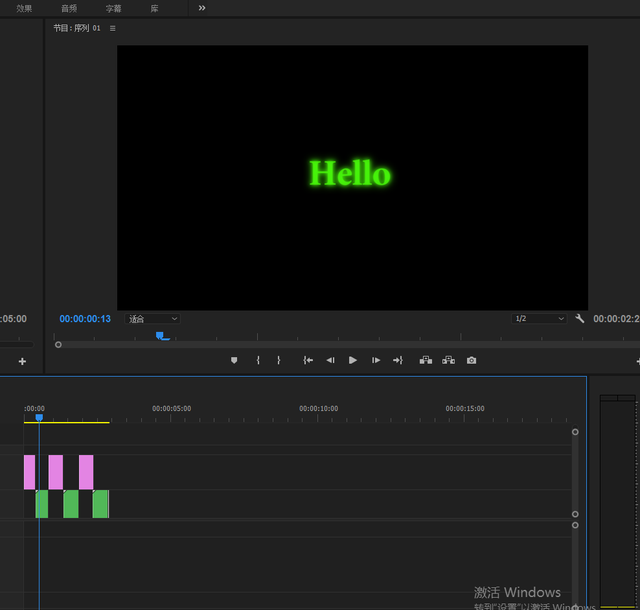
Task: Add a marker with the marker icon
Action: [234, 360]
